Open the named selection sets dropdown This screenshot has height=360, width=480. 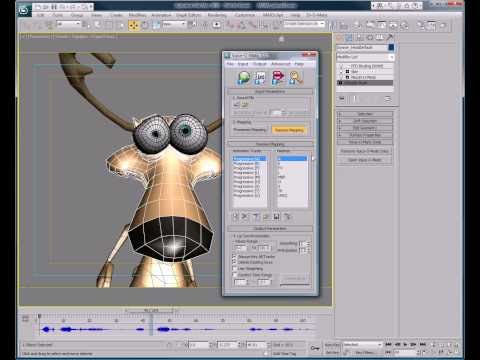click(304, 24)
